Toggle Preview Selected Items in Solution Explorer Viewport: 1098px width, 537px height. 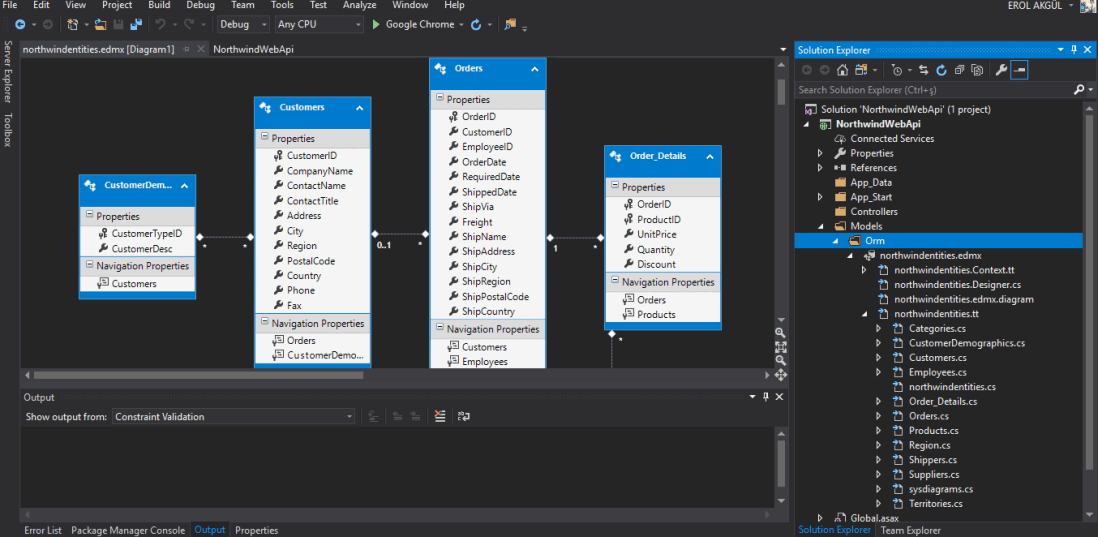1018,70
